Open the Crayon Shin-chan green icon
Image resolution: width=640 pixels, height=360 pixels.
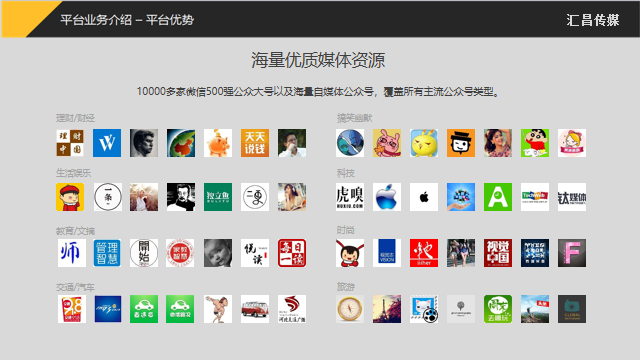pos(535,143)
